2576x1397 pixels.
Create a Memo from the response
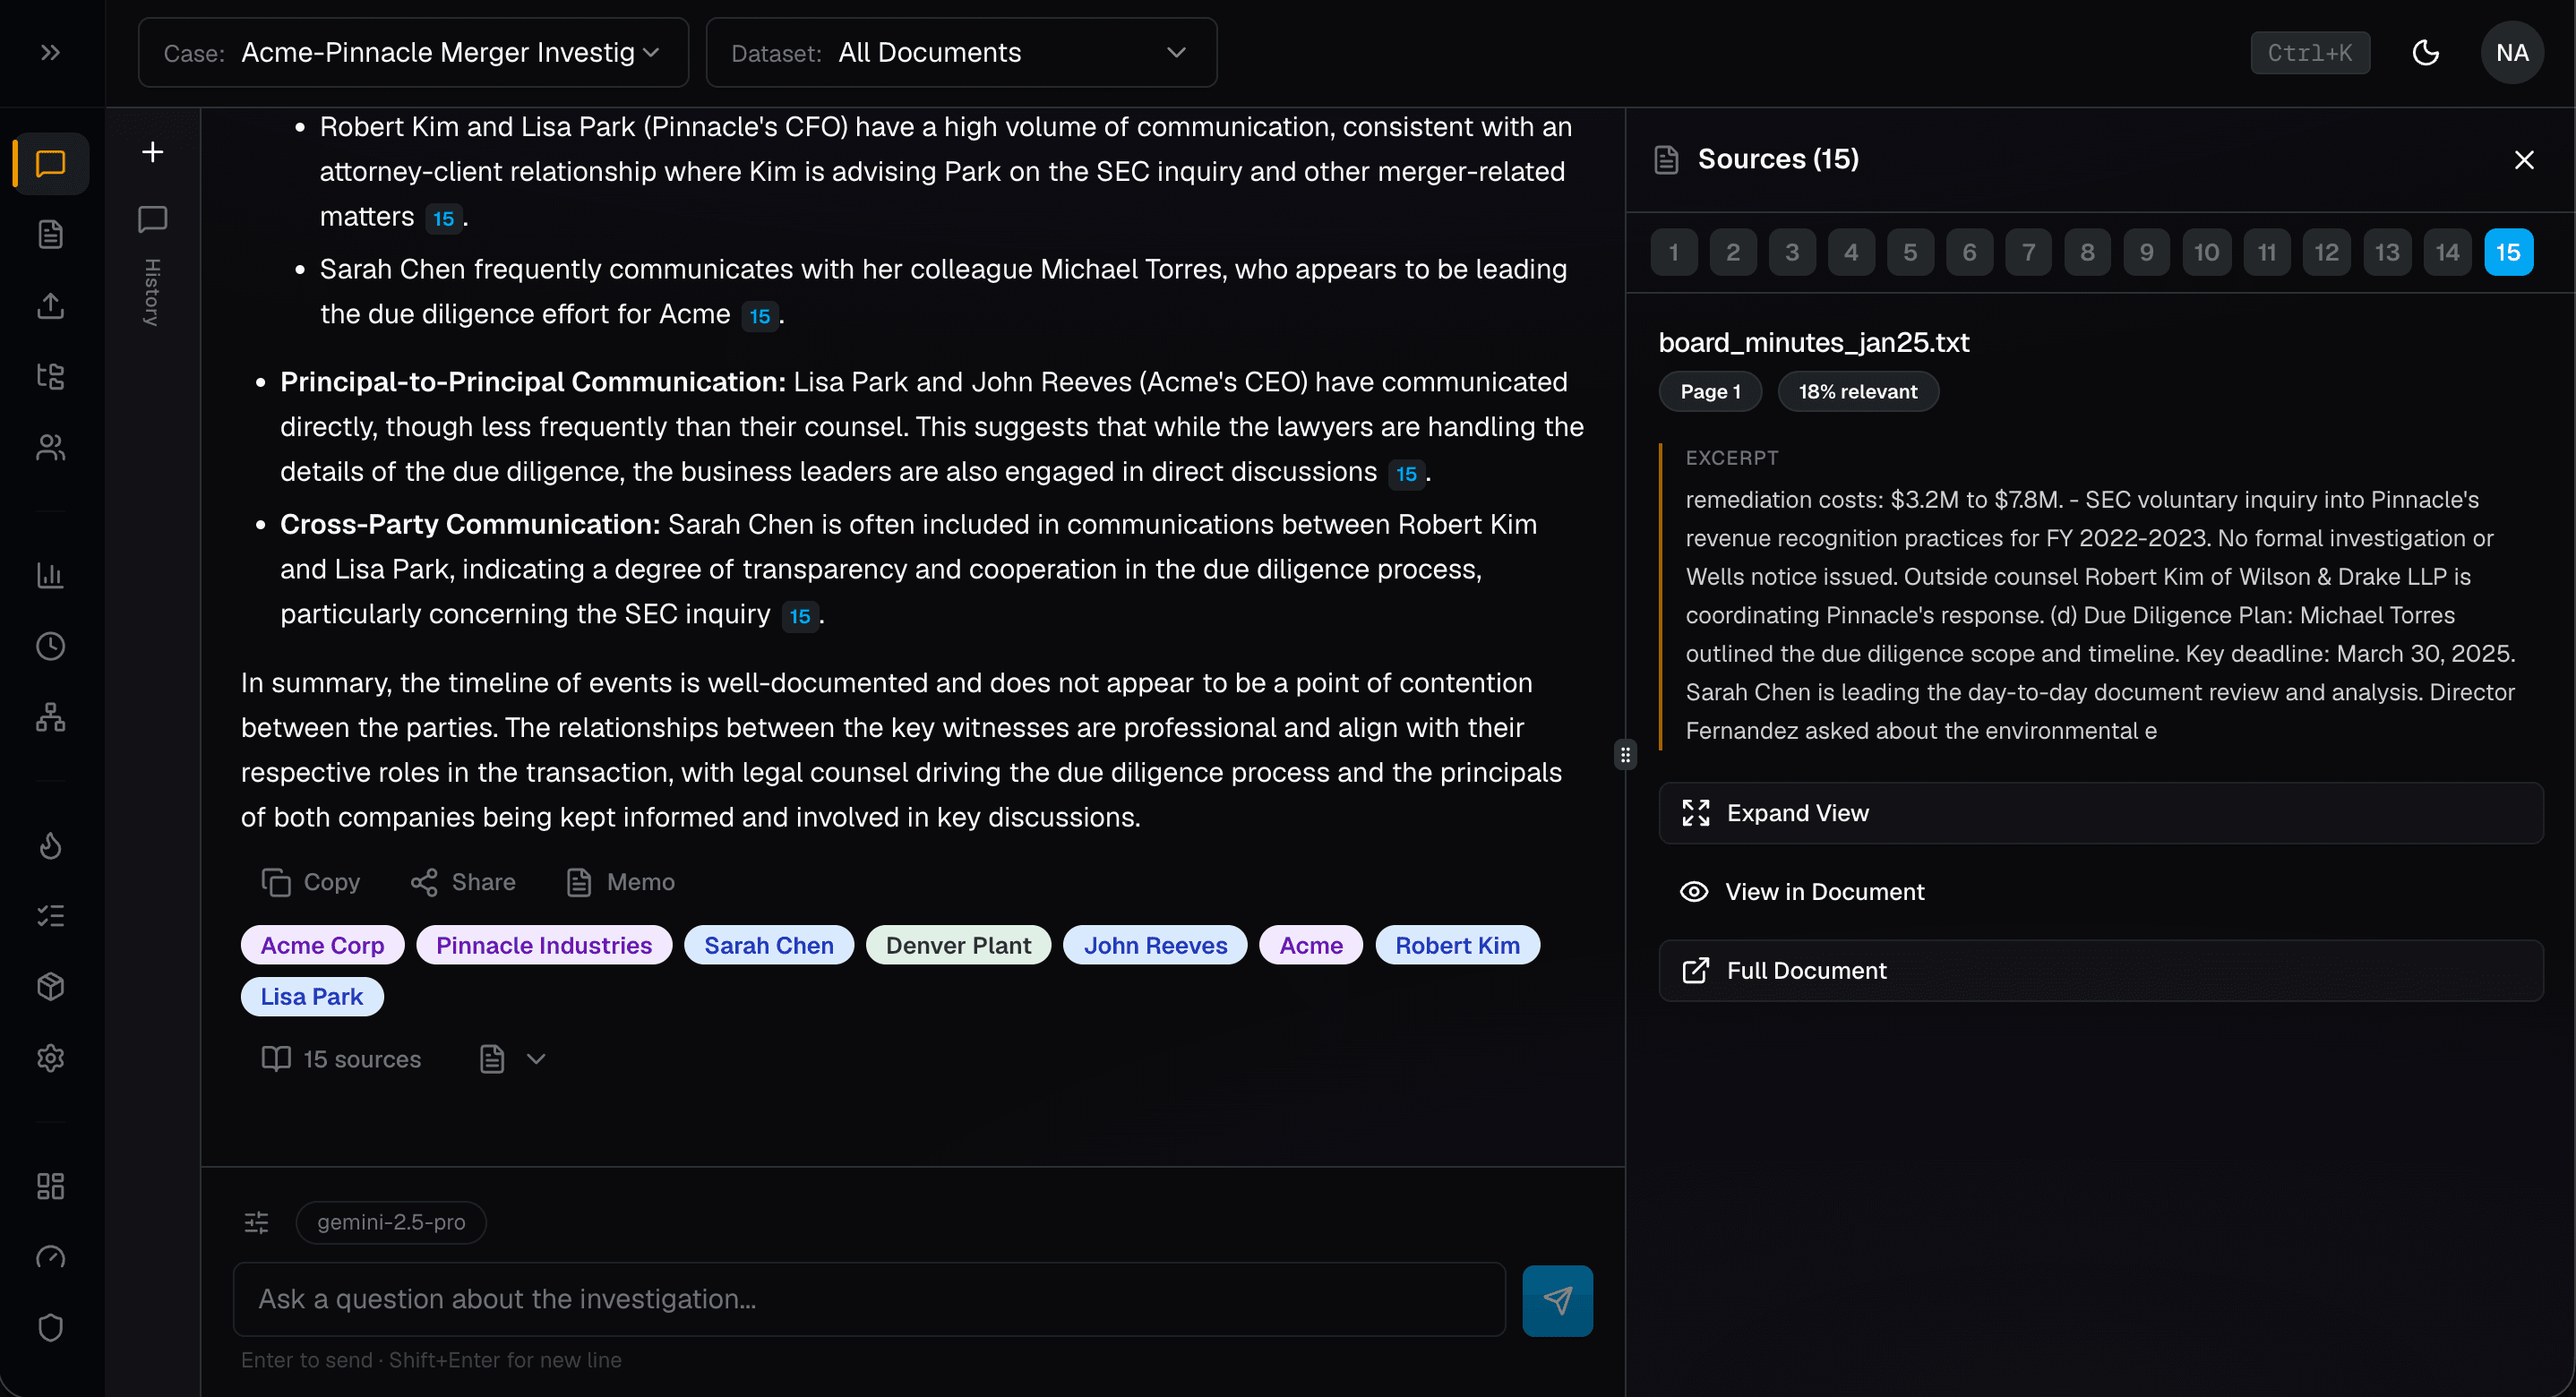pyautogui.click(x=621, y=882)
